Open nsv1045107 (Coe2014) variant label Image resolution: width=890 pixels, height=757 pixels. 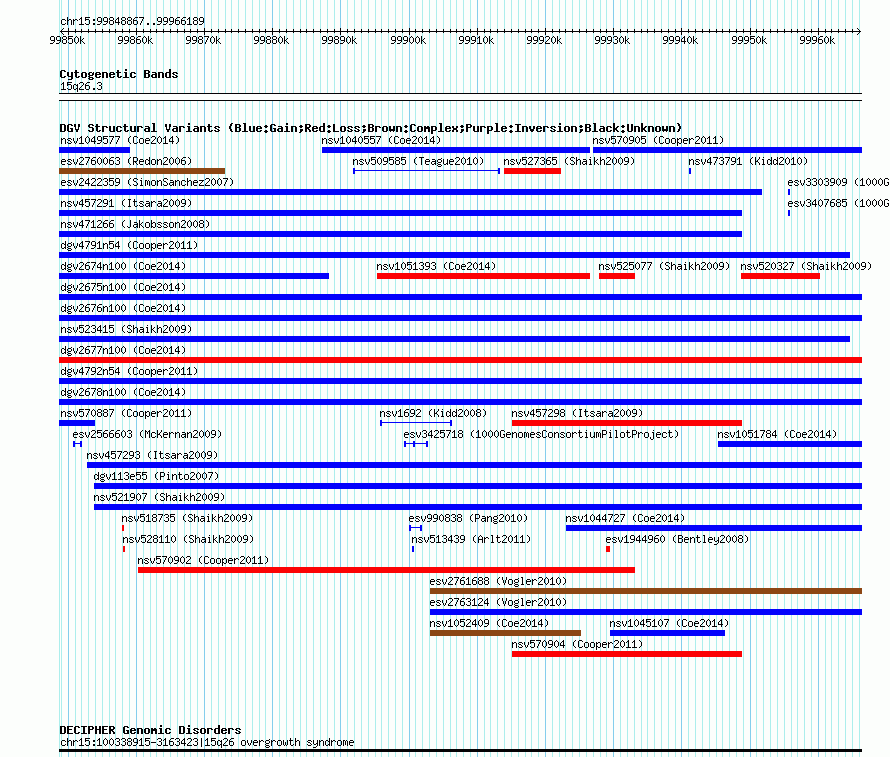pos(669,623)
